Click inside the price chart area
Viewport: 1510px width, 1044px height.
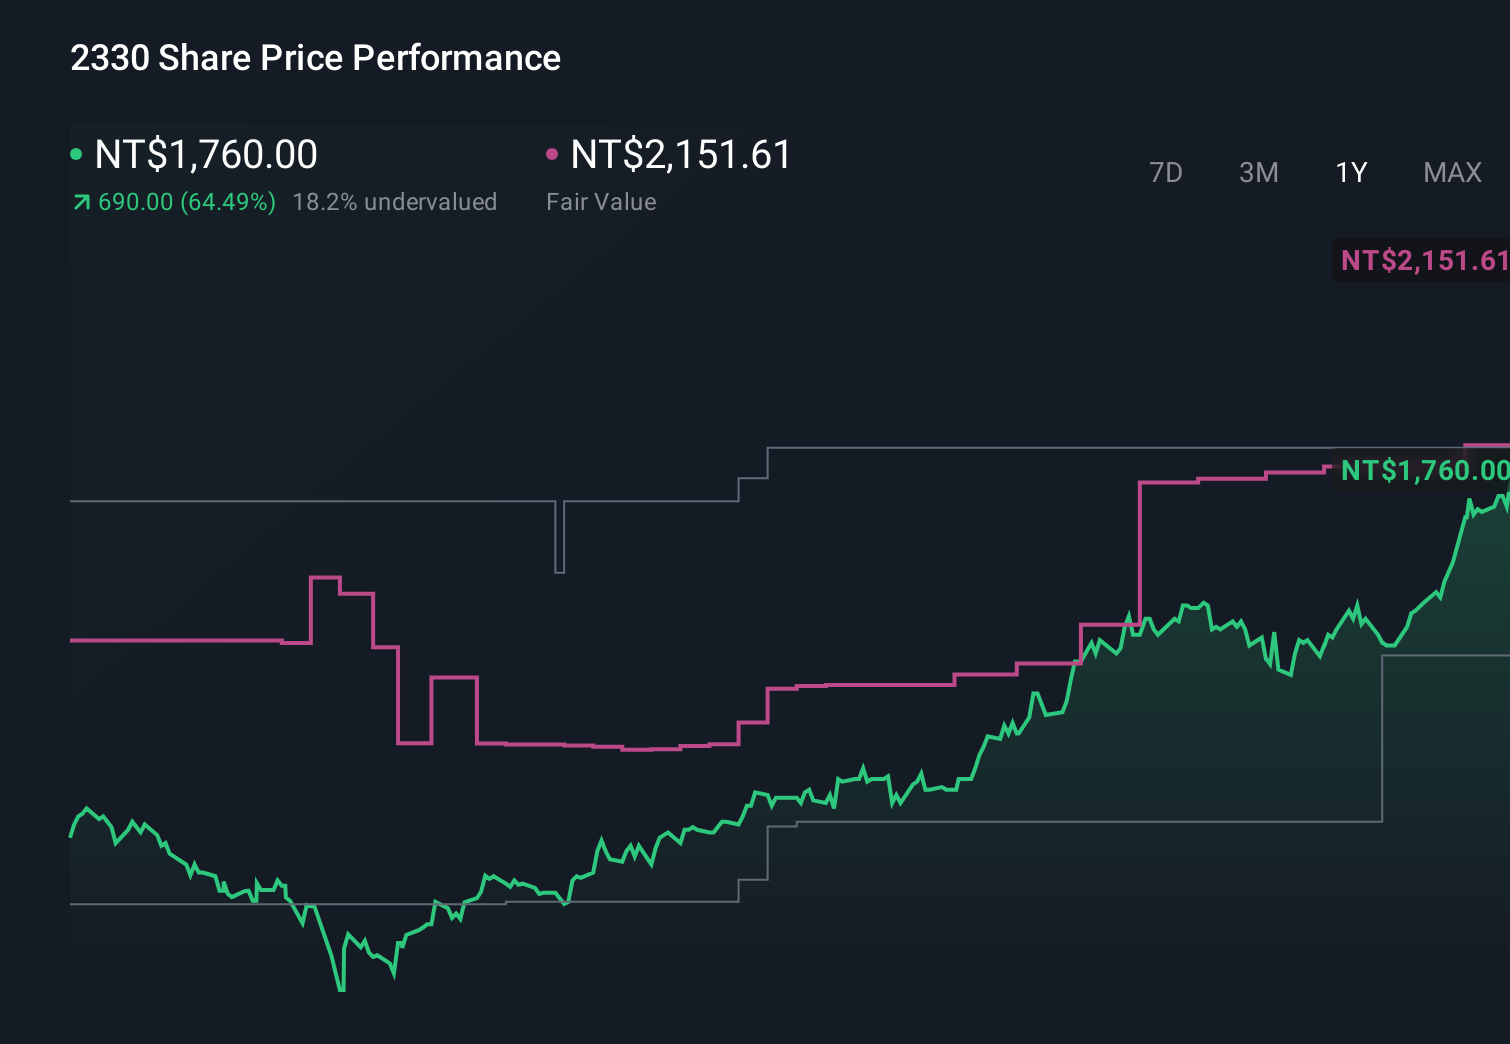[750, 650]
